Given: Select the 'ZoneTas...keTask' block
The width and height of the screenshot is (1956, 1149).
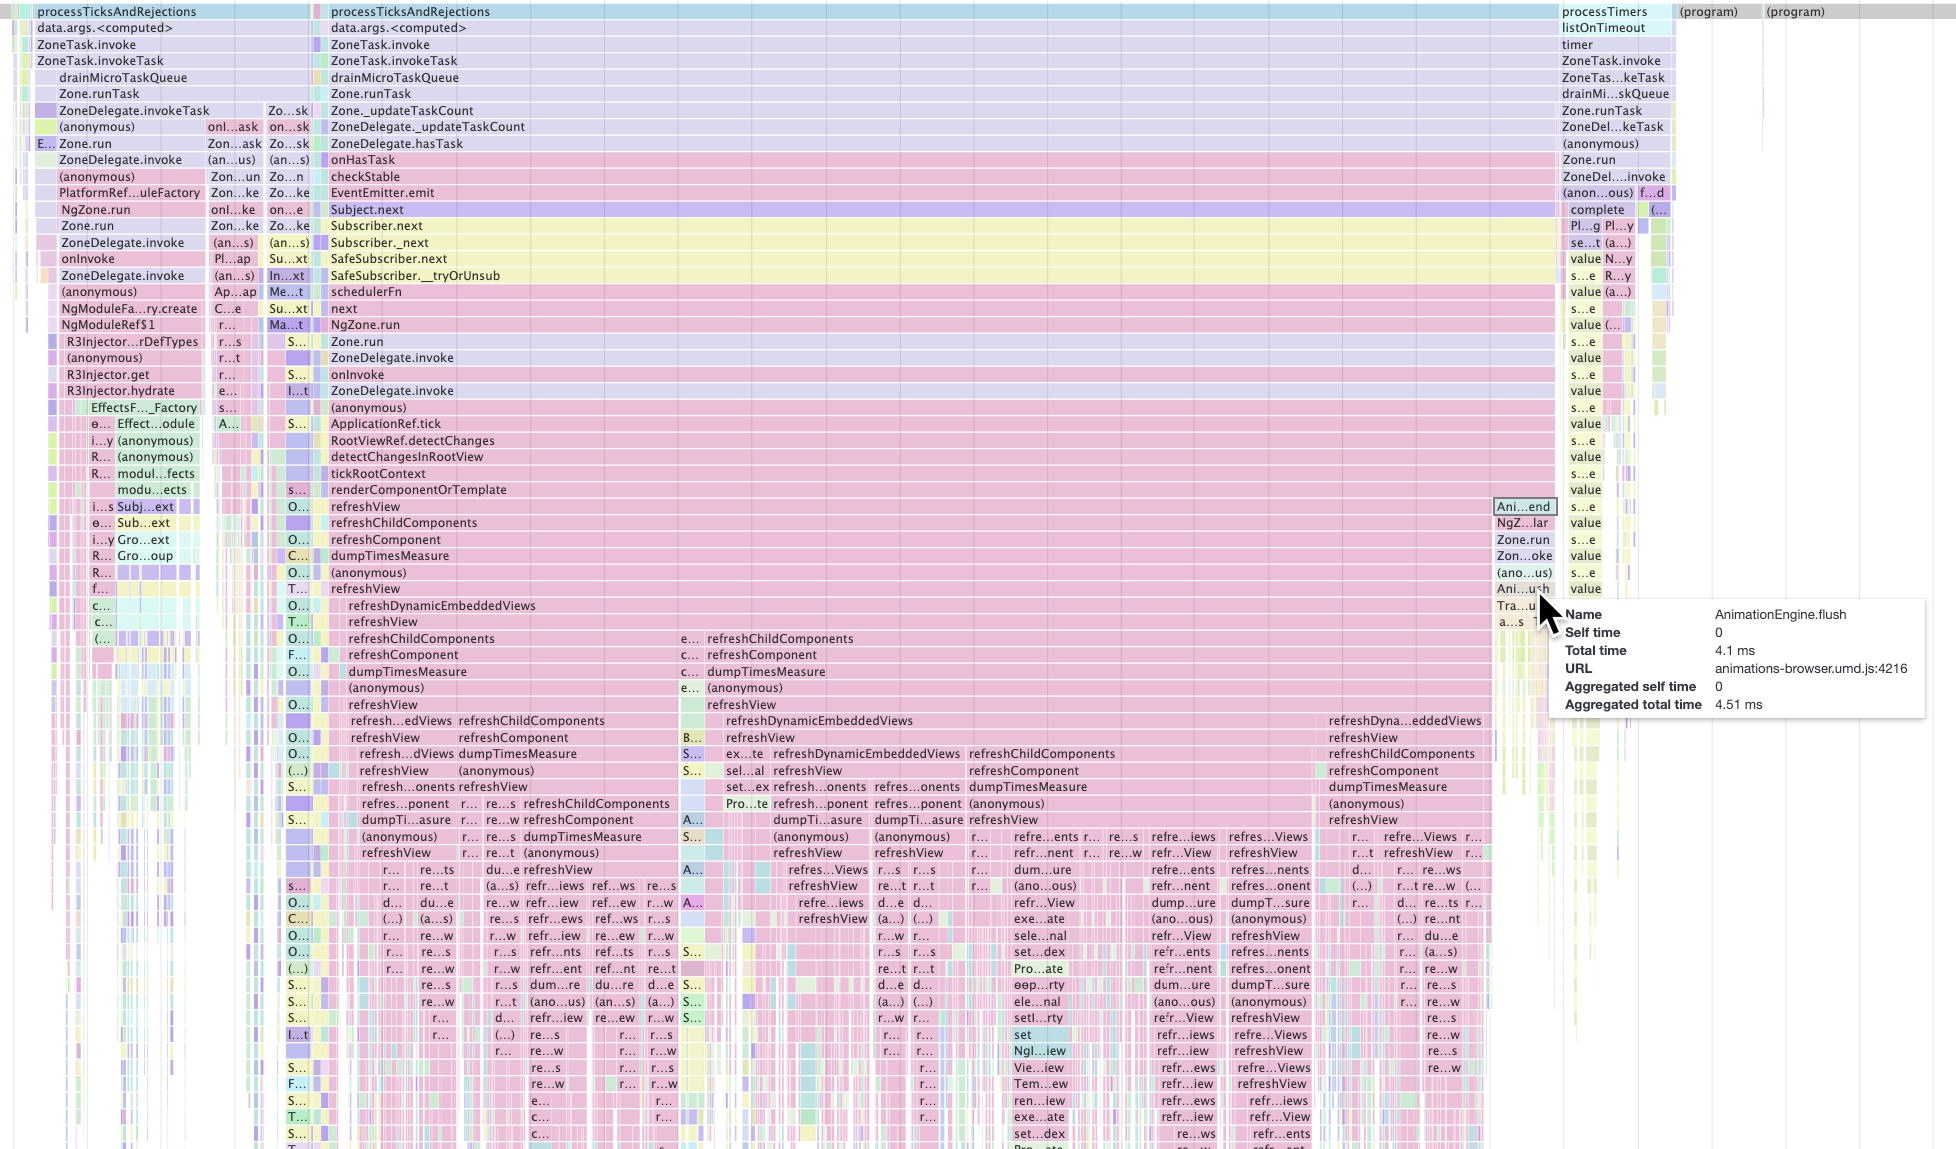Looking at the screenshot, I should pyautogui.click(x=1615, y=78).
